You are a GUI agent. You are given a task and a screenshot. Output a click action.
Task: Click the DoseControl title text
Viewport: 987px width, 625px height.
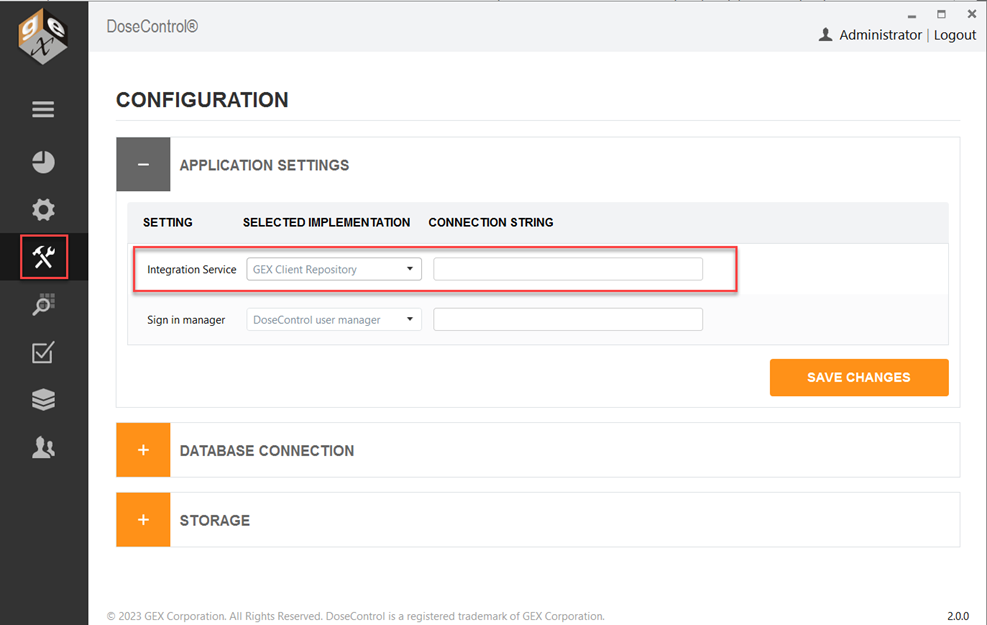tap(152, 26)
